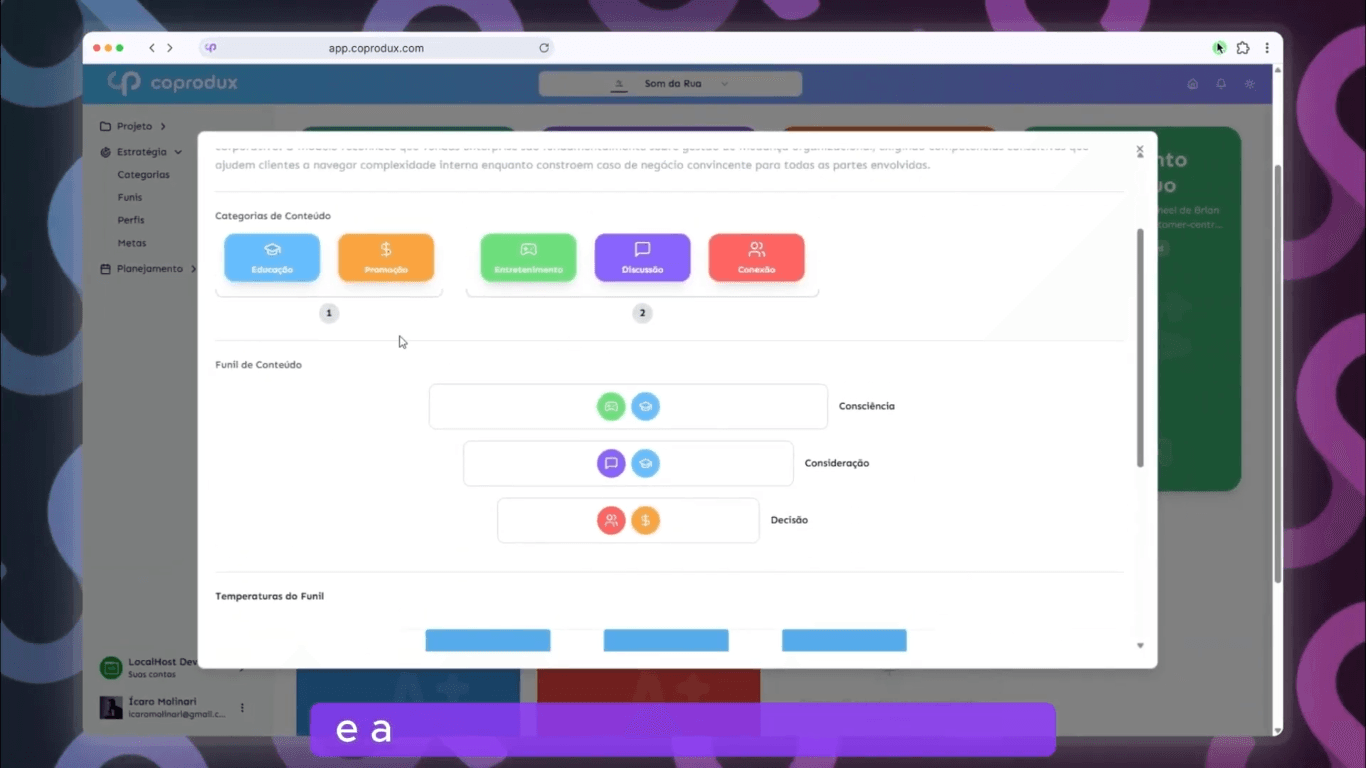
Task: Open the browser extensions puzzle icon
Action: pos(1243,48)
